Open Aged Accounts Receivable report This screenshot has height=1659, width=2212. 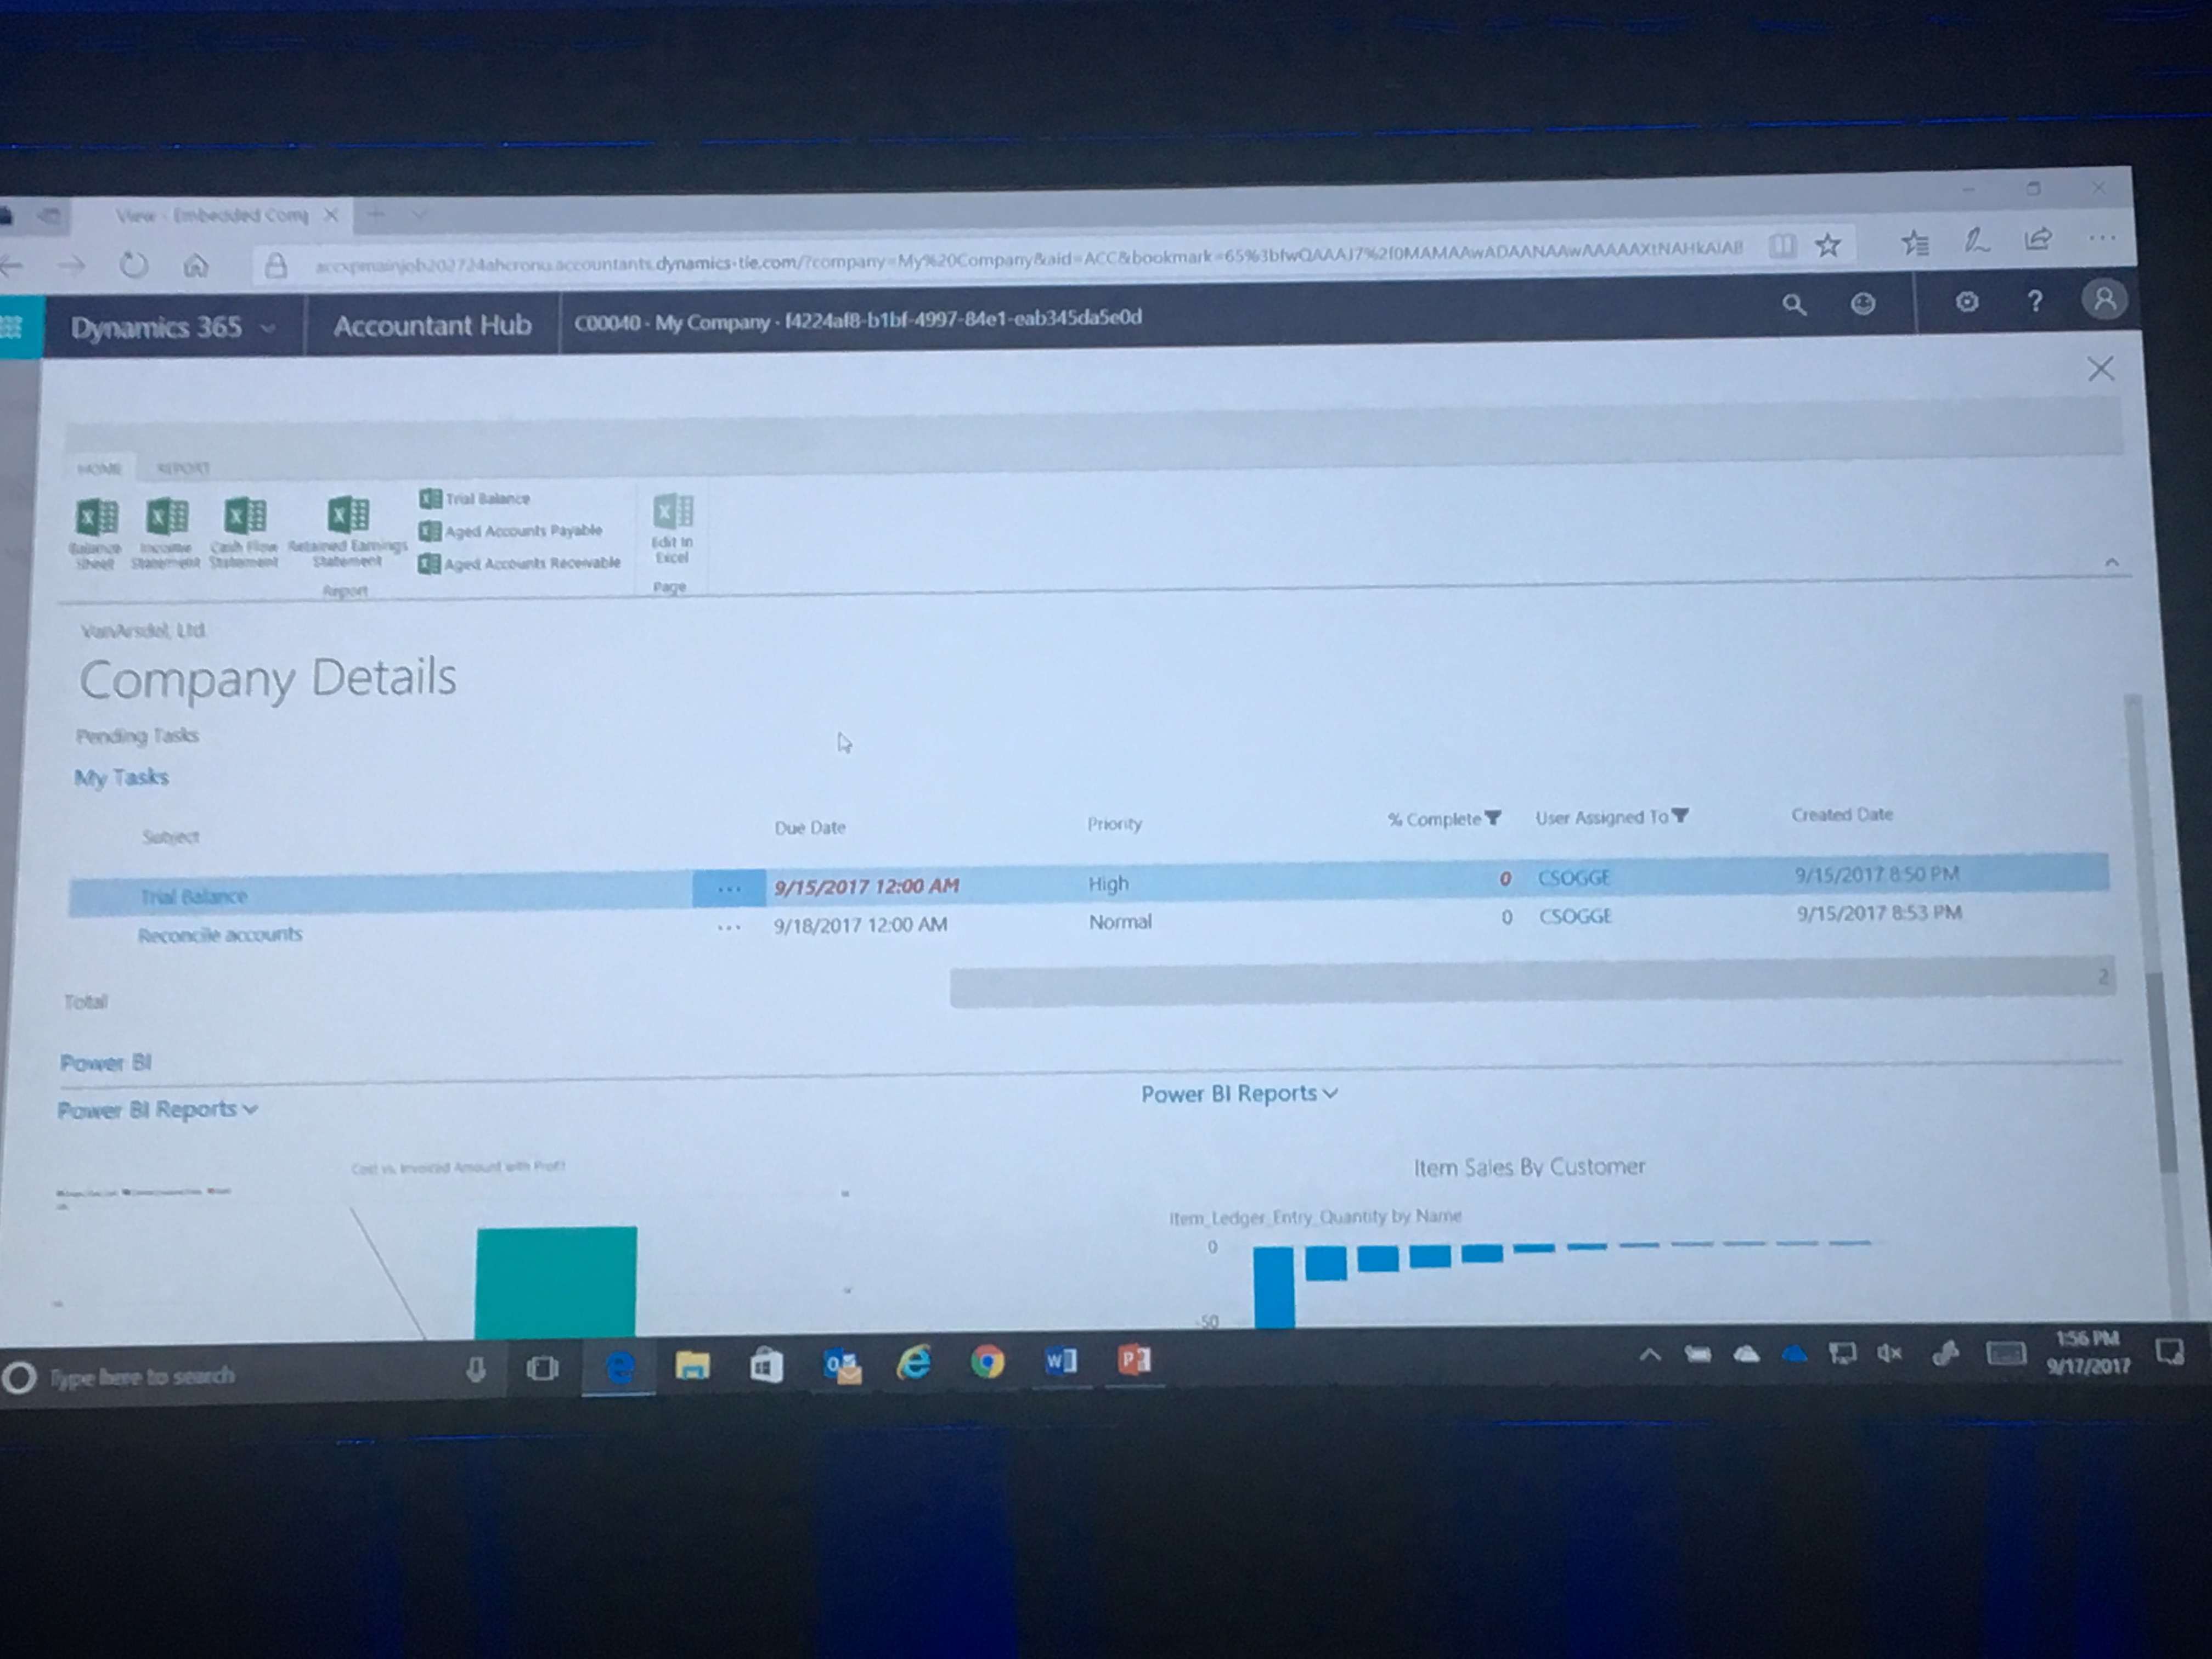[x=520, y=564]
